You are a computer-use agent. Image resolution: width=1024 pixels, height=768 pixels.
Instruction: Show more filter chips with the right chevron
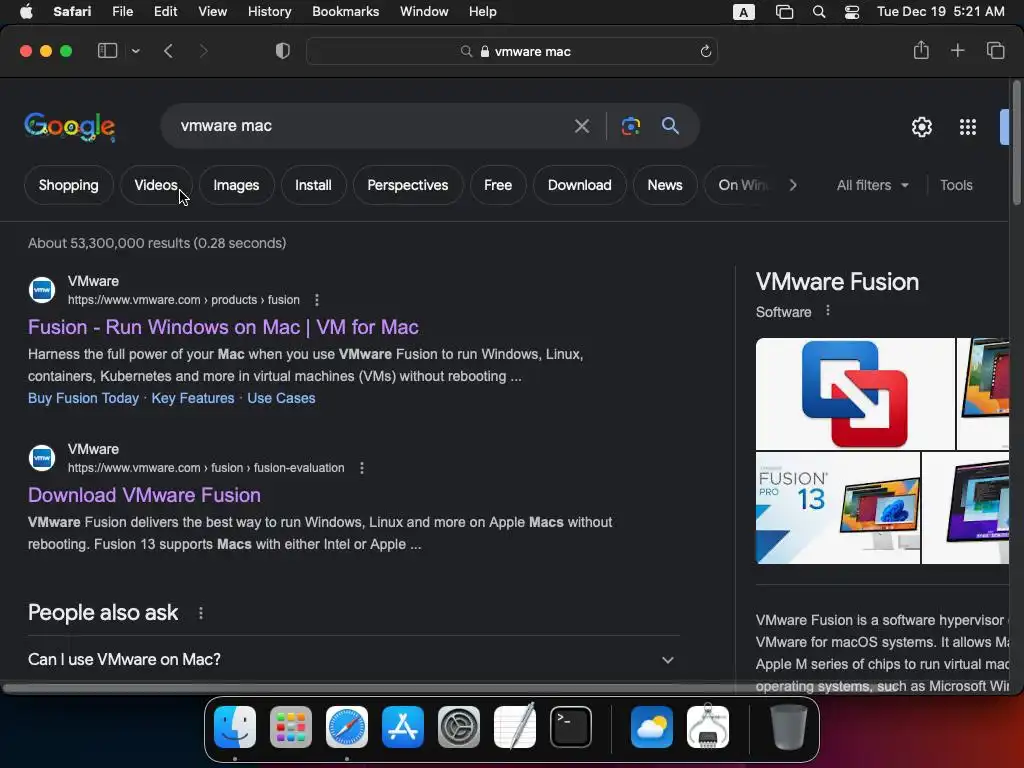793,185
